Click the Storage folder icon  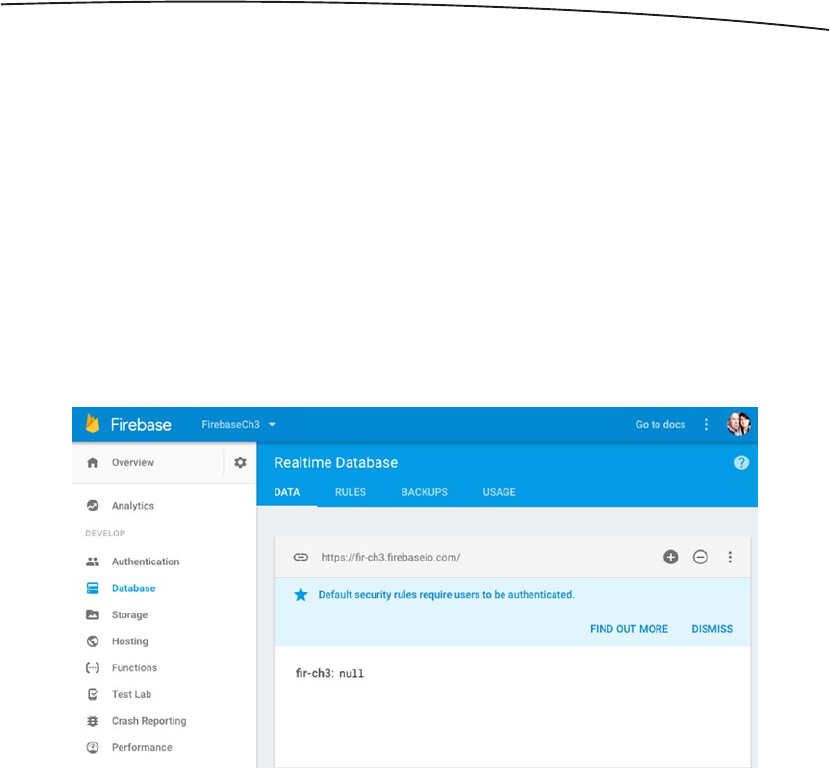93,615
